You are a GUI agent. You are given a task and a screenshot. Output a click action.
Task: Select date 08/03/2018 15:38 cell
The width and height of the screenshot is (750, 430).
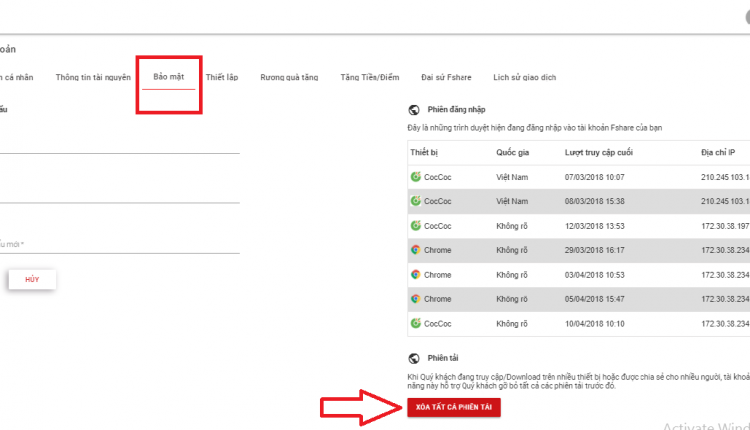(x=595, y=201)
